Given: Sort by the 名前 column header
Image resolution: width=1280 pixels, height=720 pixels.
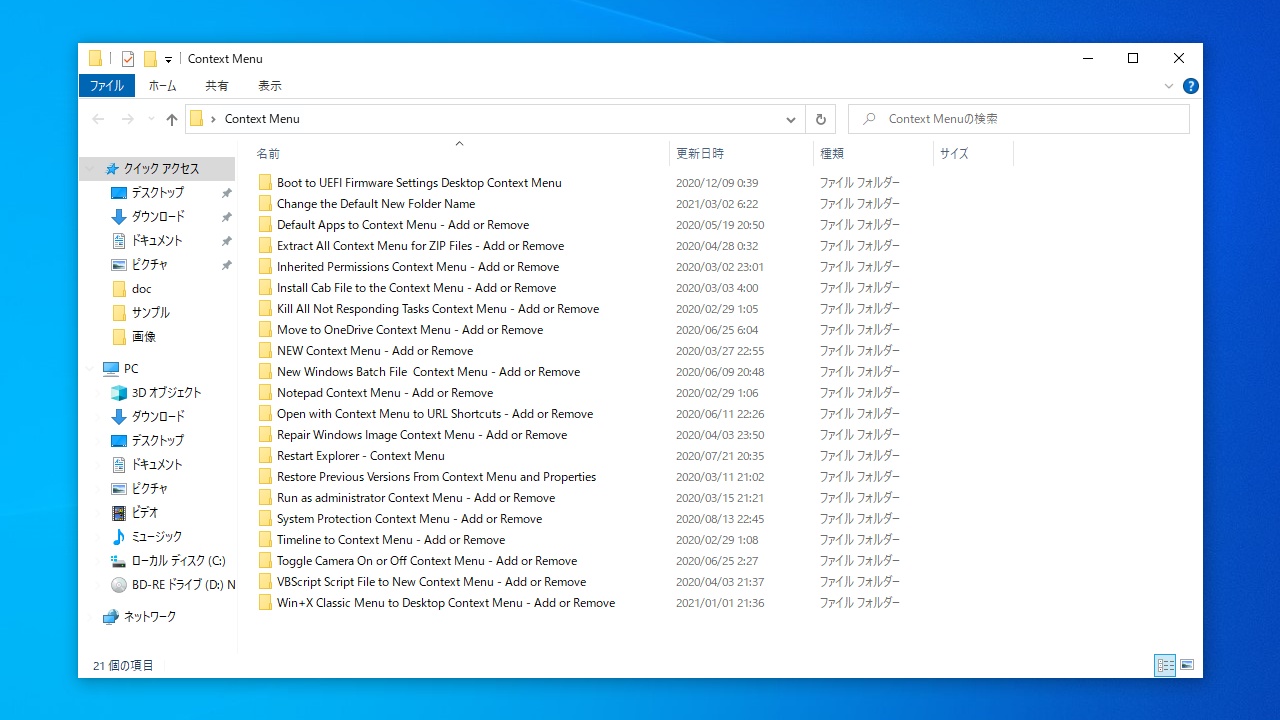Looking at the screenshot, I should (268, 154).
